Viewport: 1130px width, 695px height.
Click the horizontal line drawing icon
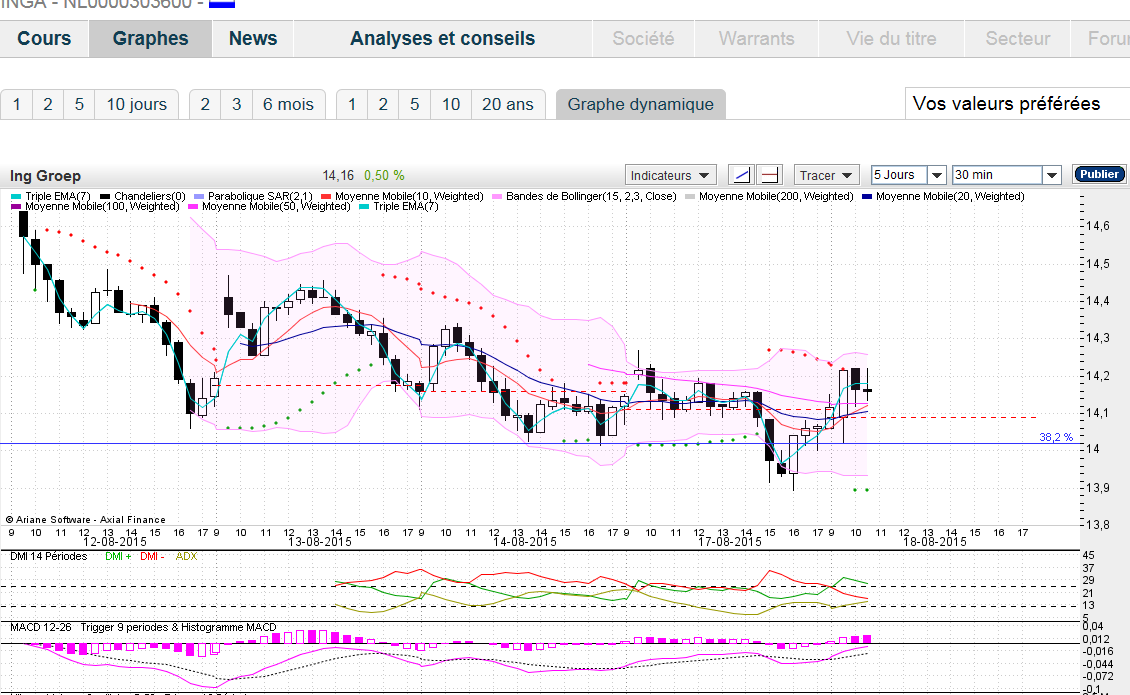click(x=769, y=175)
